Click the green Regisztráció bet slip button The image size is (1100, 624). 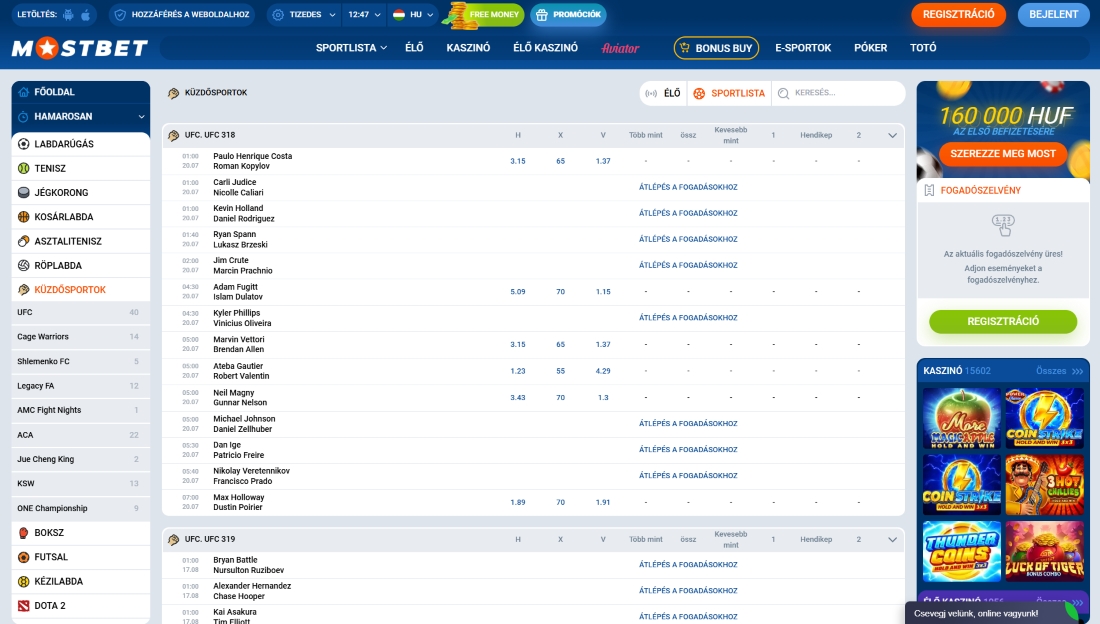click(x=1003, y=321)
